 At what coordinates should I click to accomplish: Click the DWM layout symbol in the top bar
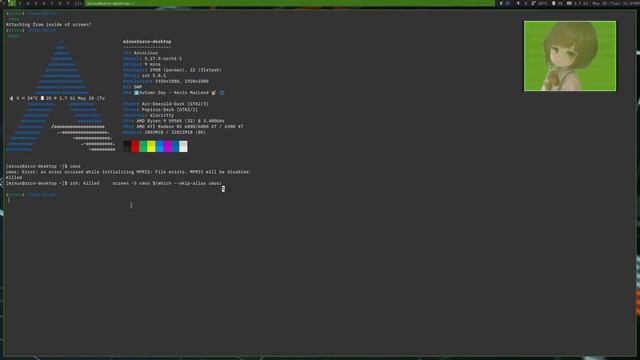(78, 3)
